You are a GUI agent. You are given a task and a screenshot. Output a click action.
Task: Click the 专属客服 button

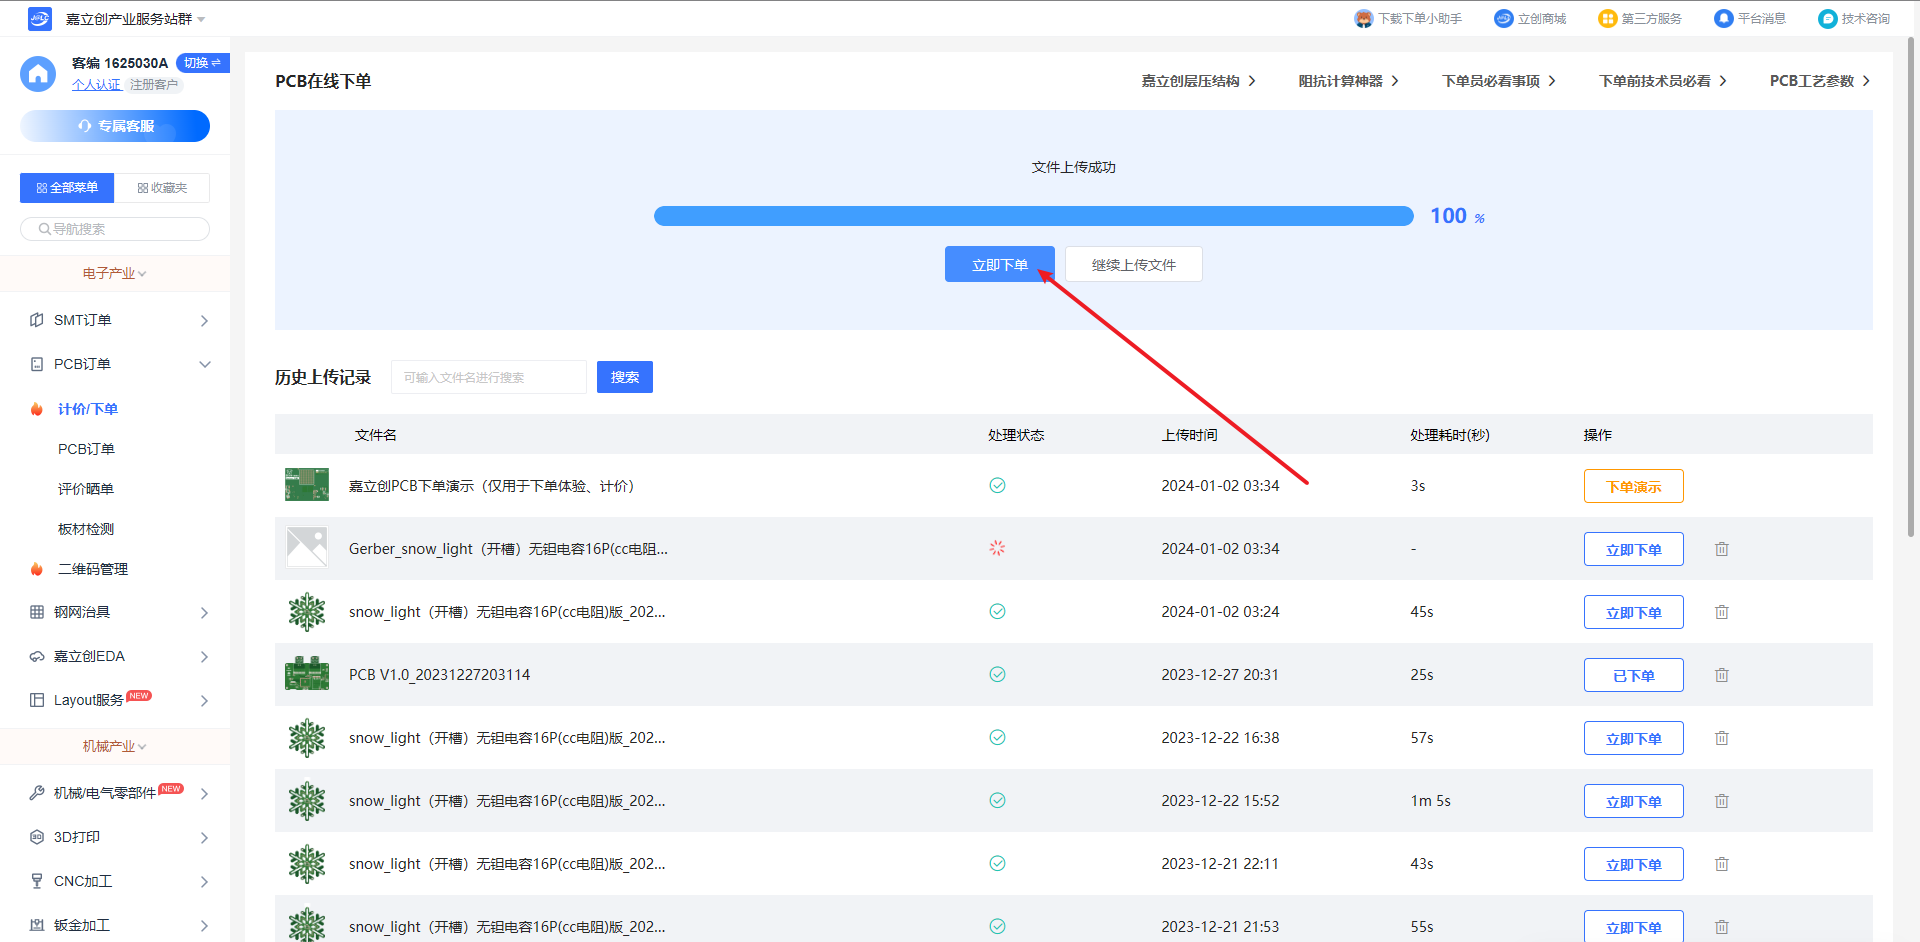115,126
